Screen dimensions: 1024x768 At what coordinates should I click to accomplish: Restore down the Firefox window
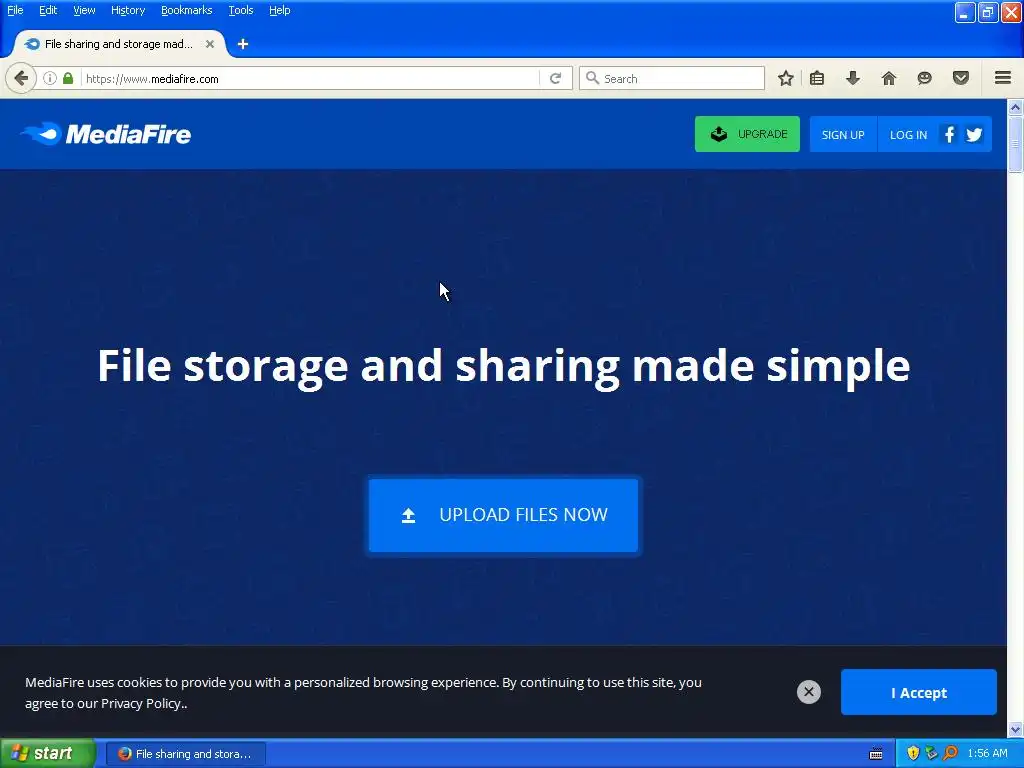click(x=988, y=12)
